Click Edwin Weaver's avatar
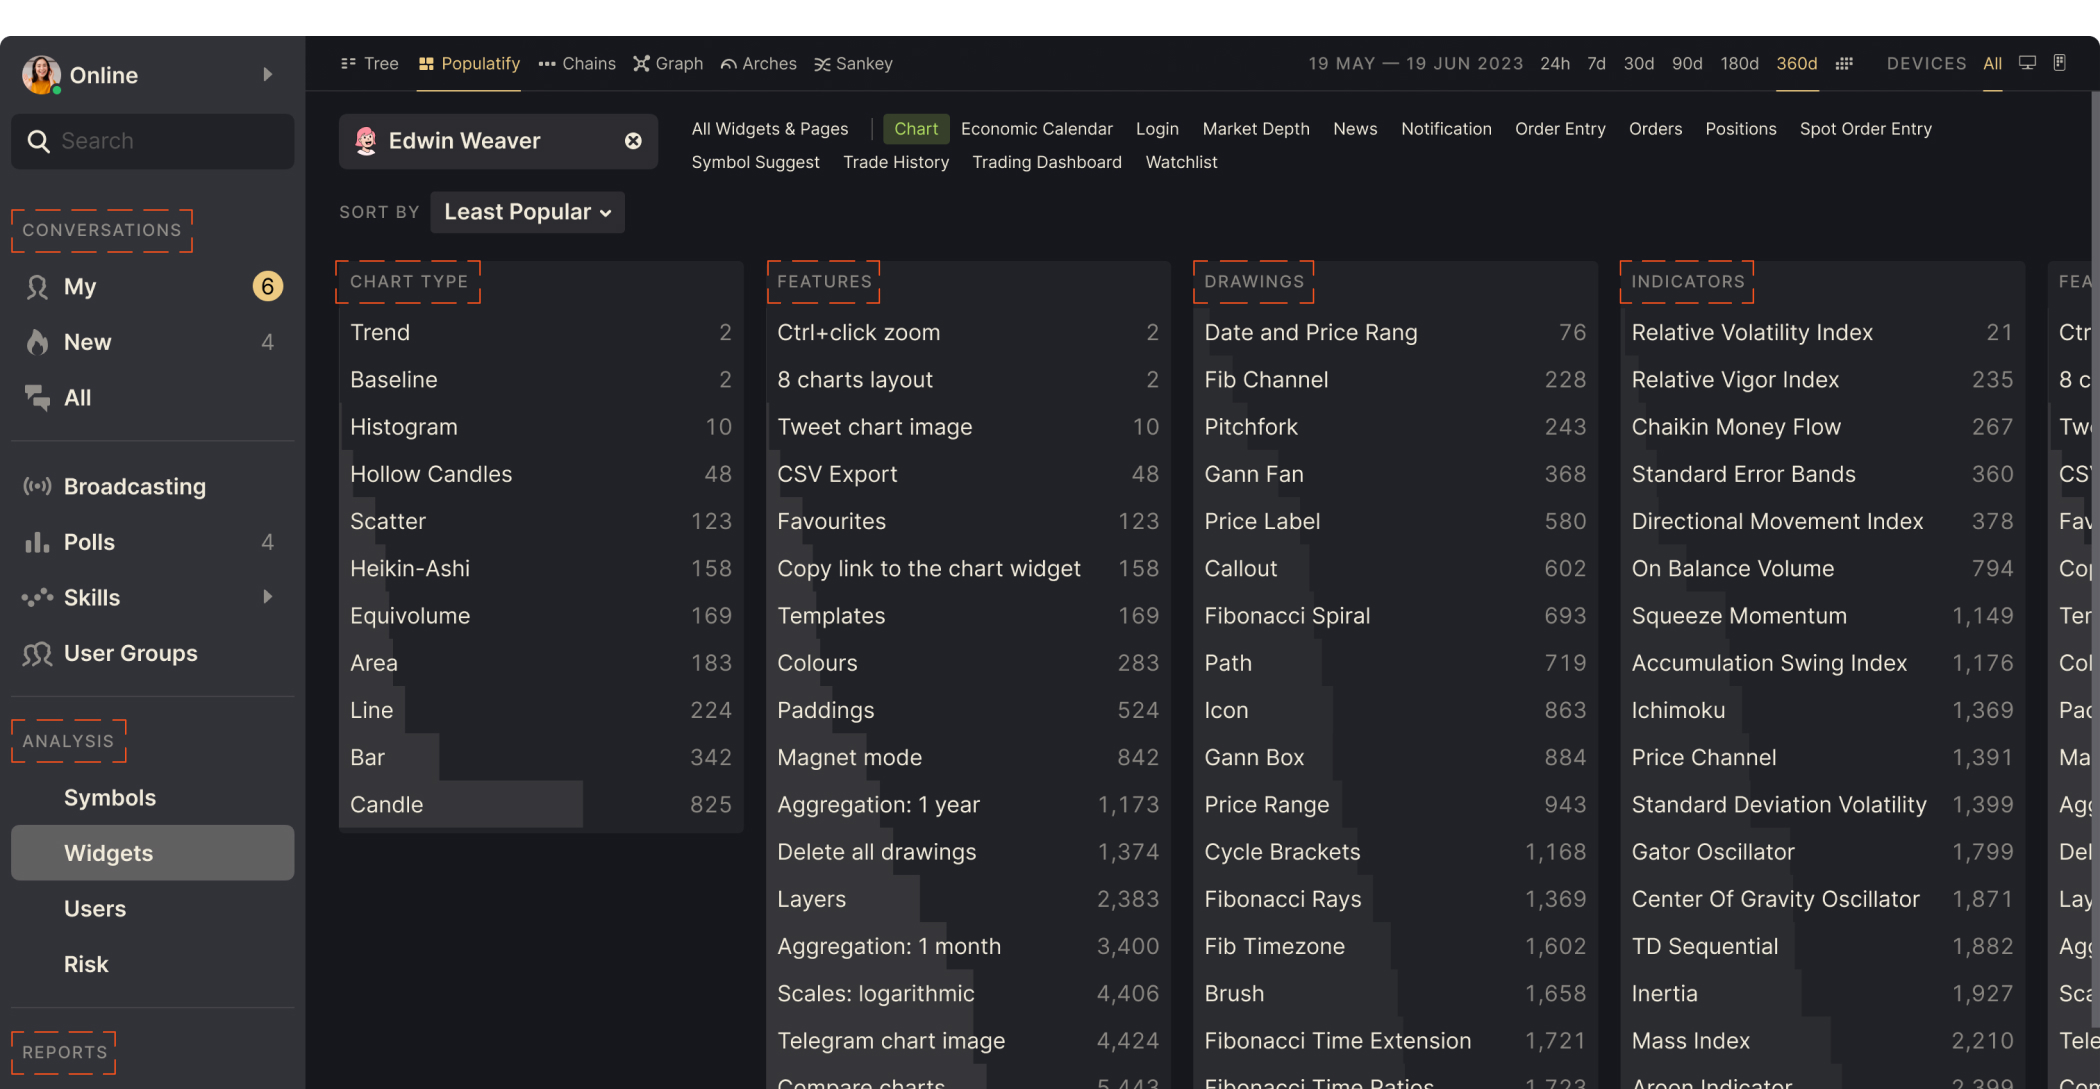The image size is (2100, 1089). (368, 141)
